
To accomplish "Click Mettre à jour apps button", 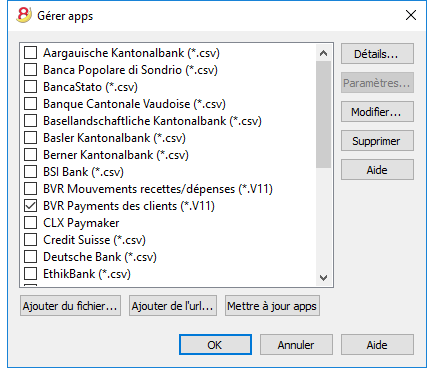I will 272,305.
